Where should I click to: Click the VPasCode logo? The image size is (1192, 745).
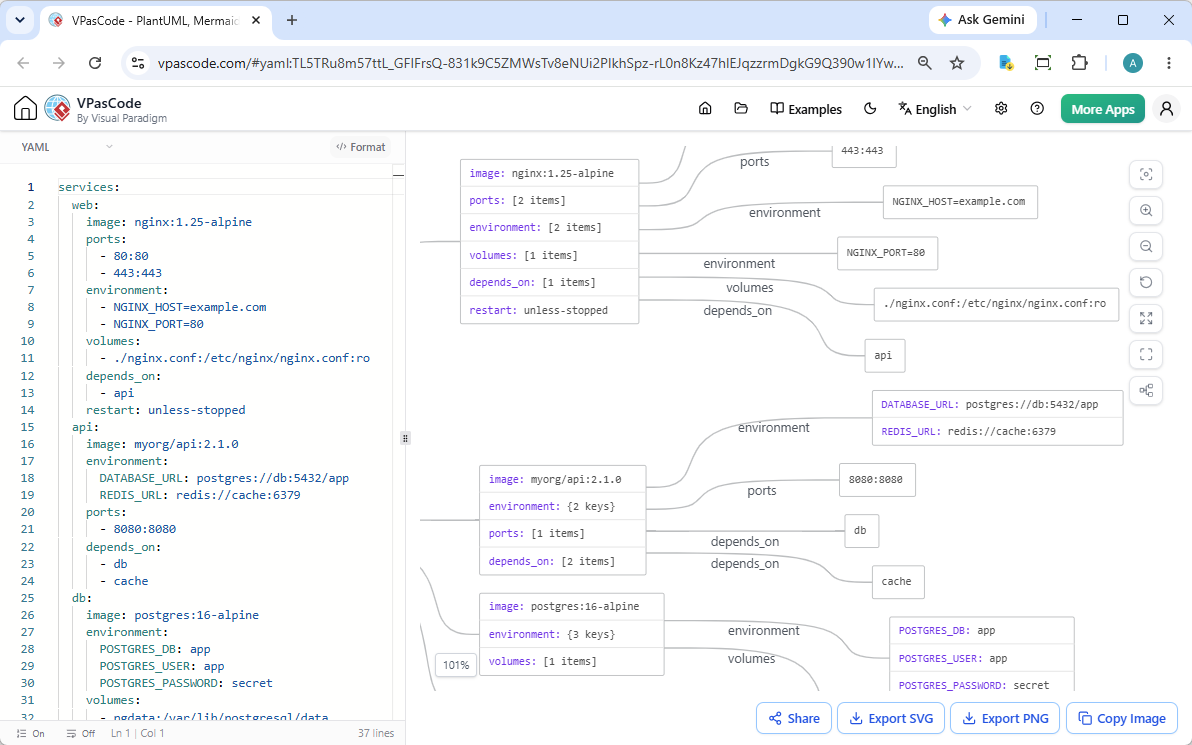click(x=58, y=109)
